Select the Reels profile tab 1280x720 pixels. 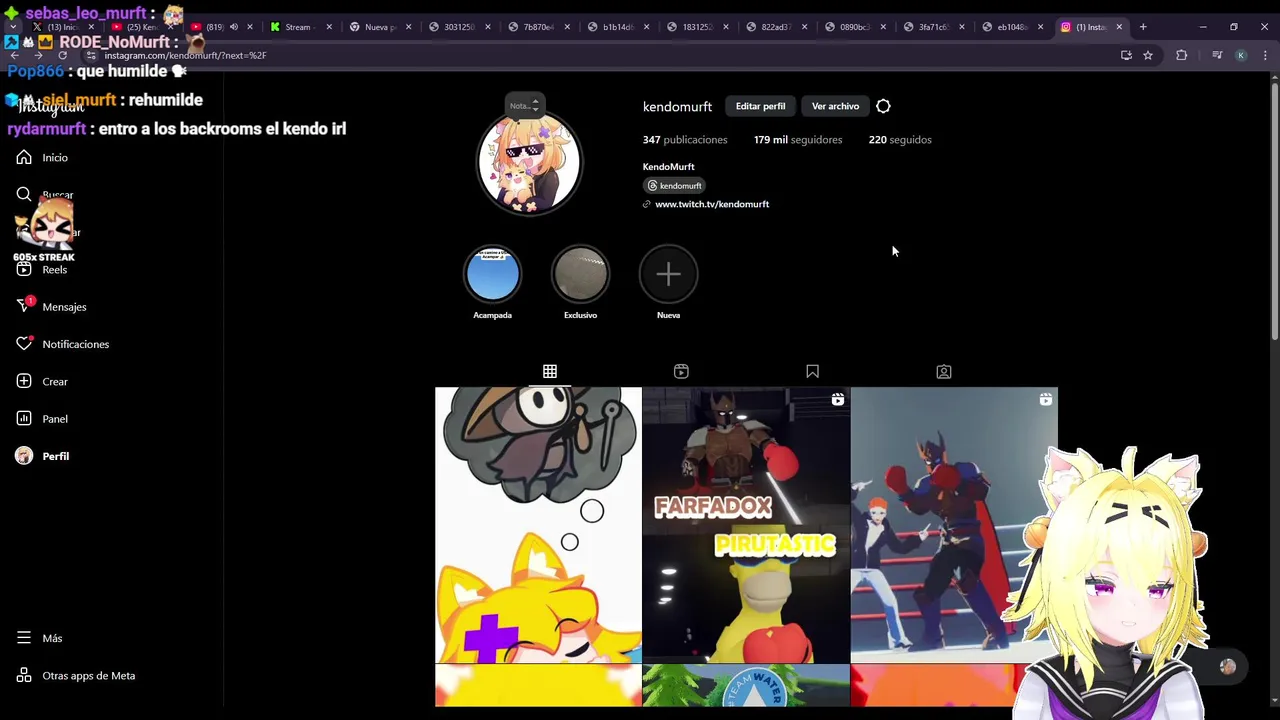click(x=681, y=371)
